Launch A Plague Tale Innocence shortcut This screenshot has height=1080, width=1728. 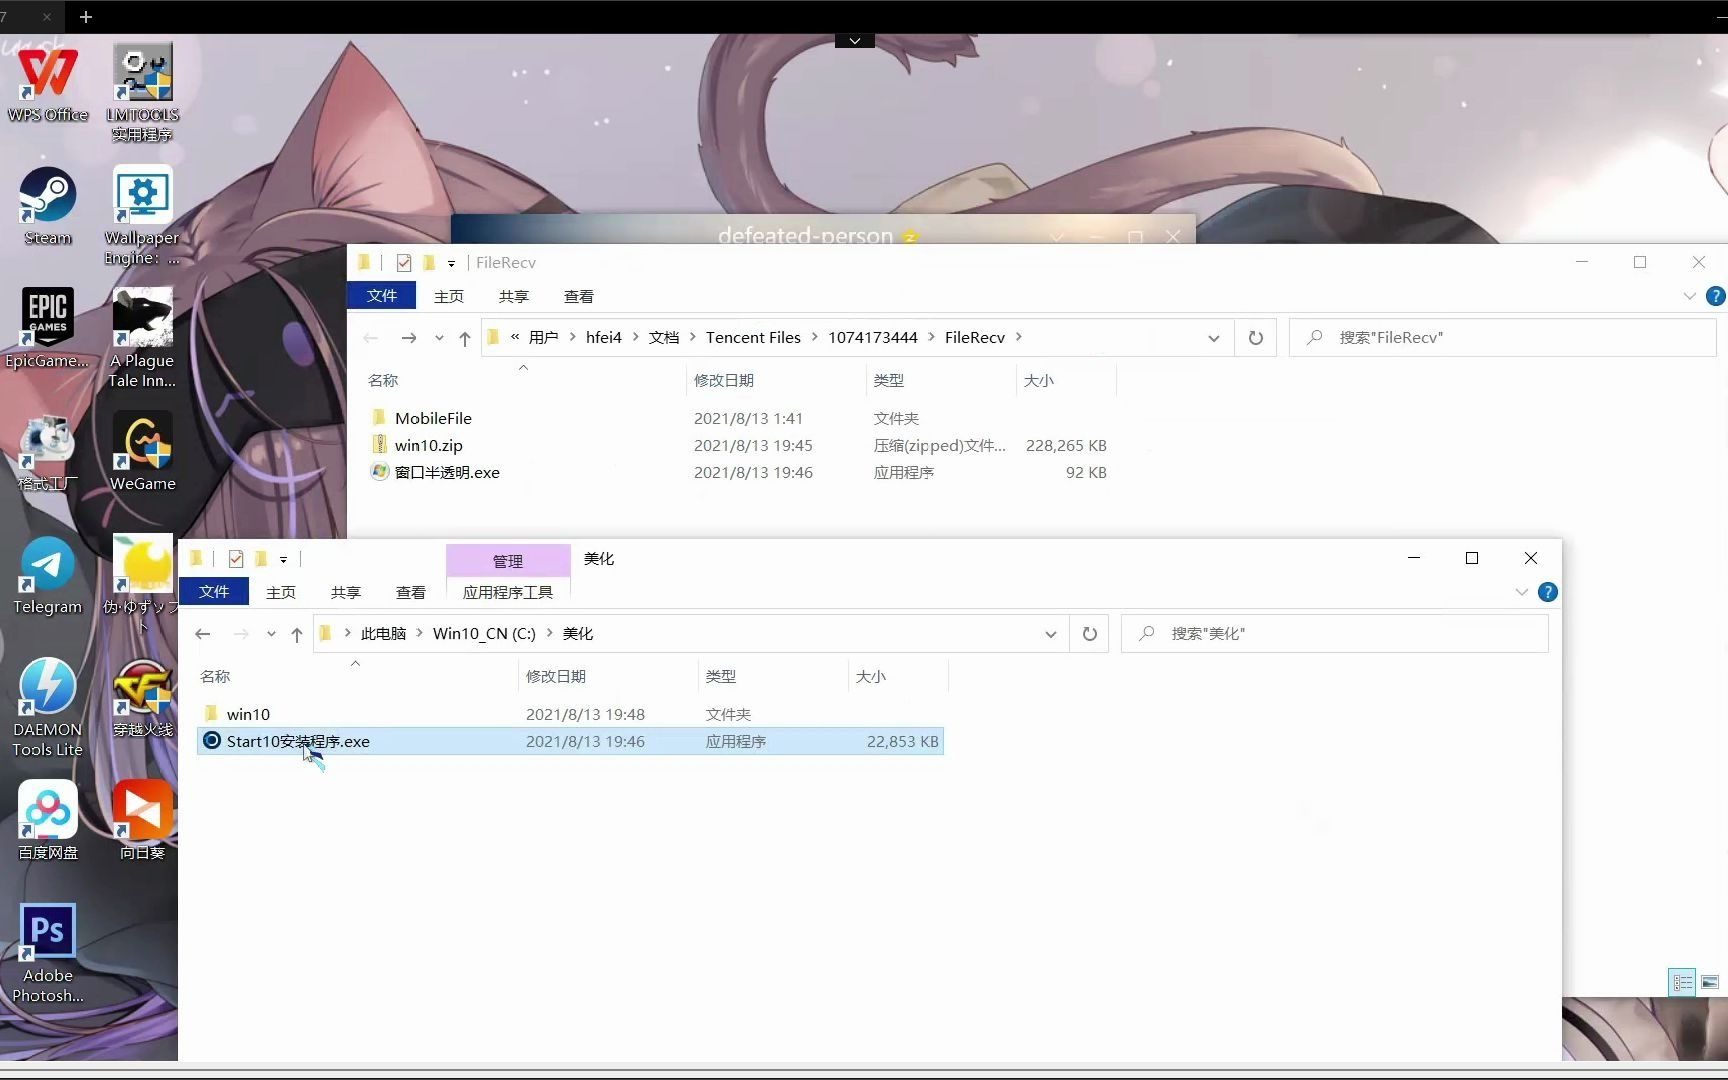tap(142, 338)
